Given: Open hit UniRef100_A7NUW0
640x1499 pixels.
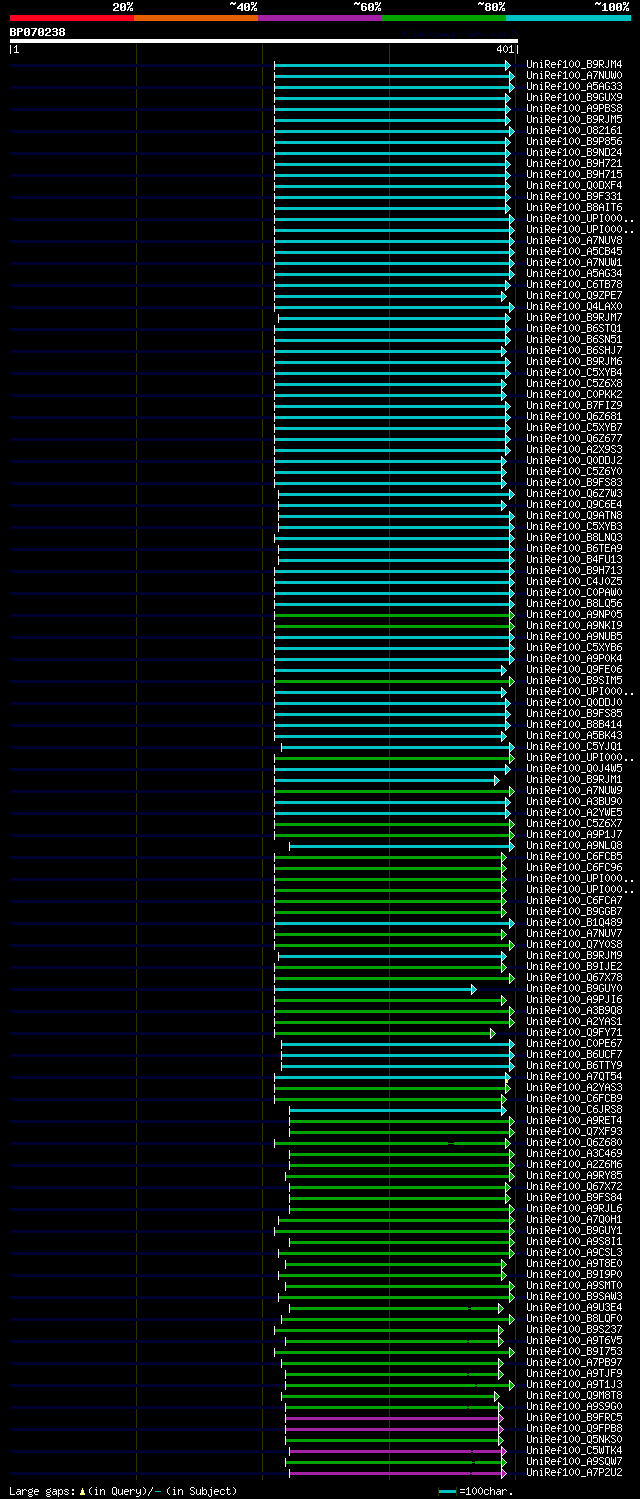Looking at the screenshot, I should [575, 76].
